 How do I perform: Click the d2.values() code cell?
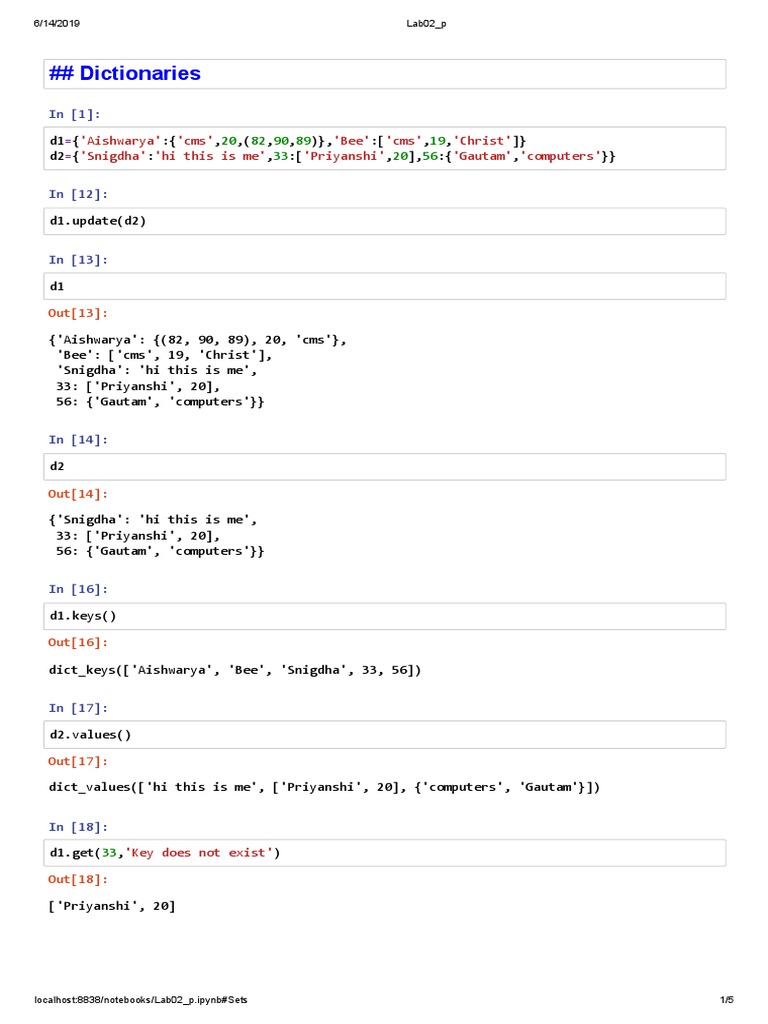(385, 735)
